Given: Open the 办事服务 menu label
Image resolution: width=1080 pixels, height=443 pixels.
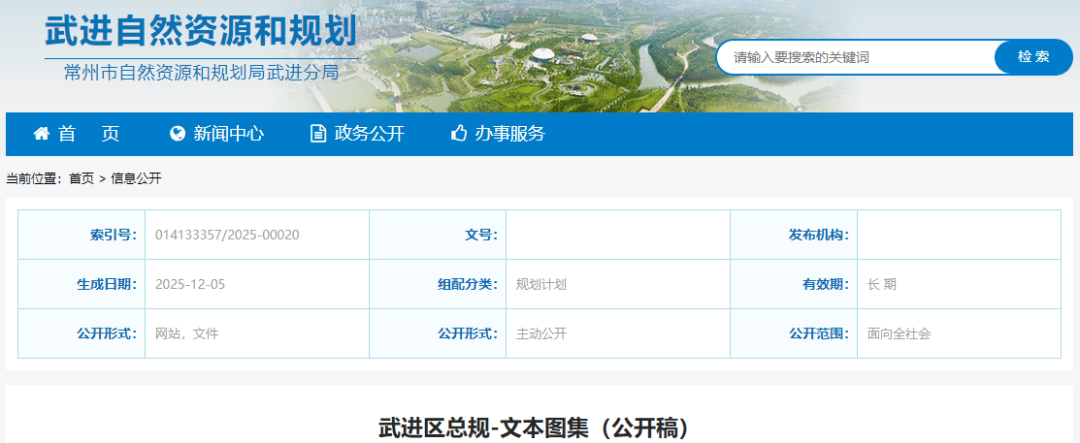Looking at the screenshot, I should tap(510, 134).
